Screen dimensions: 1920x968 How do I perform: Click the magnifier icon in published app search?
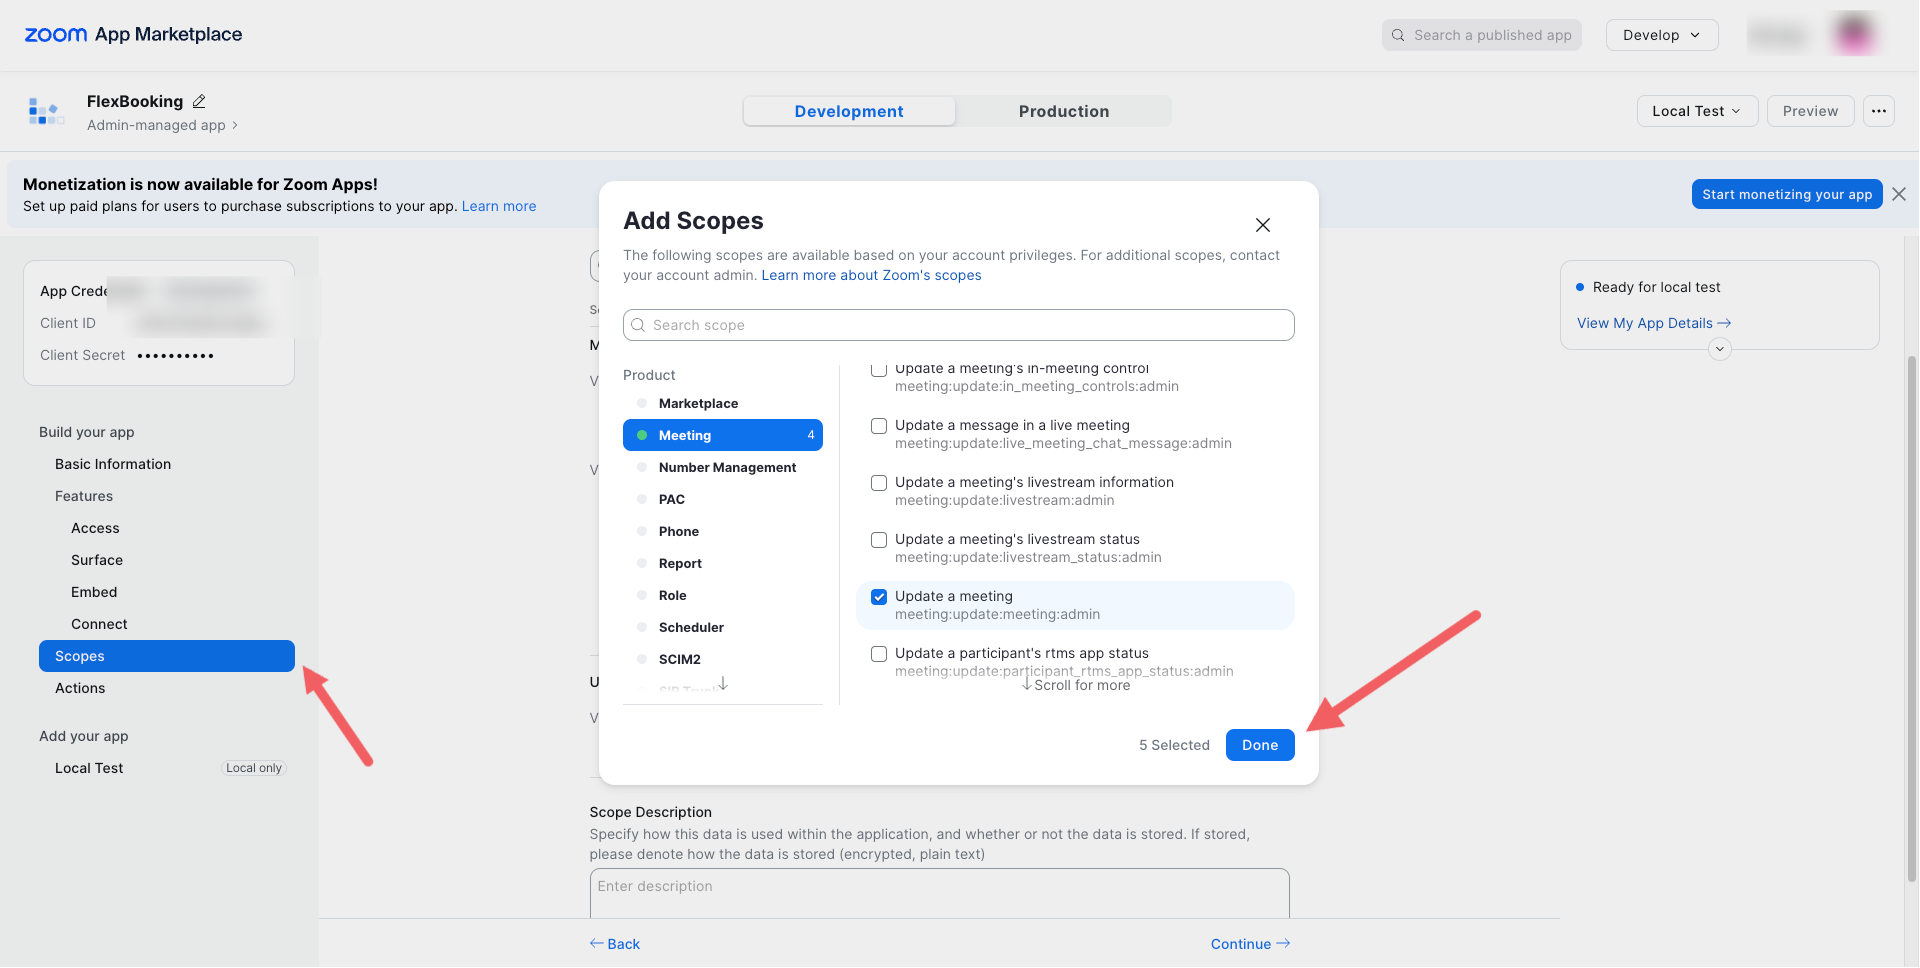pyautogui.click(x=1398, y=35)
